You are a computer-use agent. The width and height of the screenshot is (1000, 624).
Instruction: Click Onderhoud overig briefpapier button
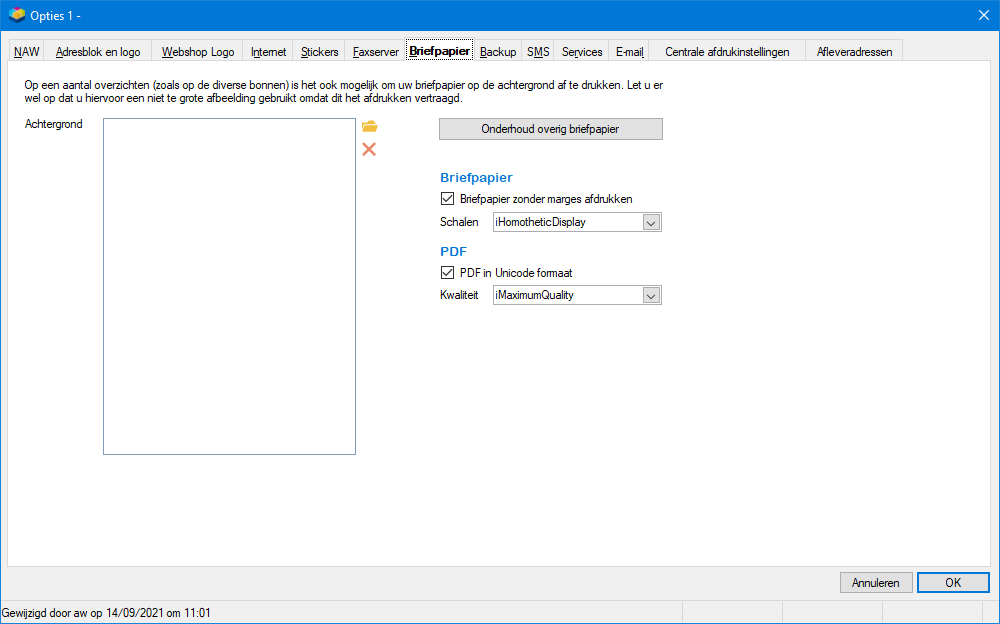[x=551, y=129]
